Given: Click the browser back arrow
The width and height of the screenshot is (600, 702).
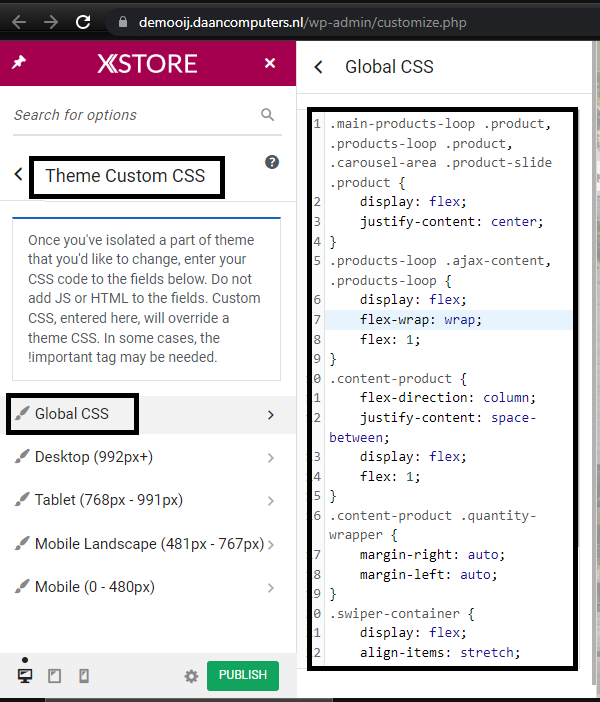Looking at the screenshot, I should coord(19,21).
